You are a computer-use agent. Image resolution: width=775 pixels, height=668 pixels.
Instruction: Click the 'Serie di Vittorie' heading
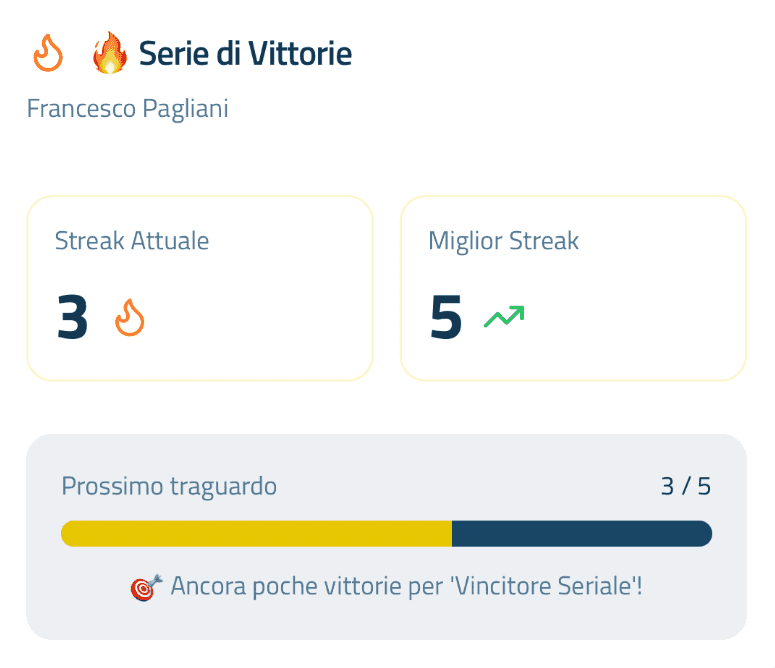tap(245, 53)
